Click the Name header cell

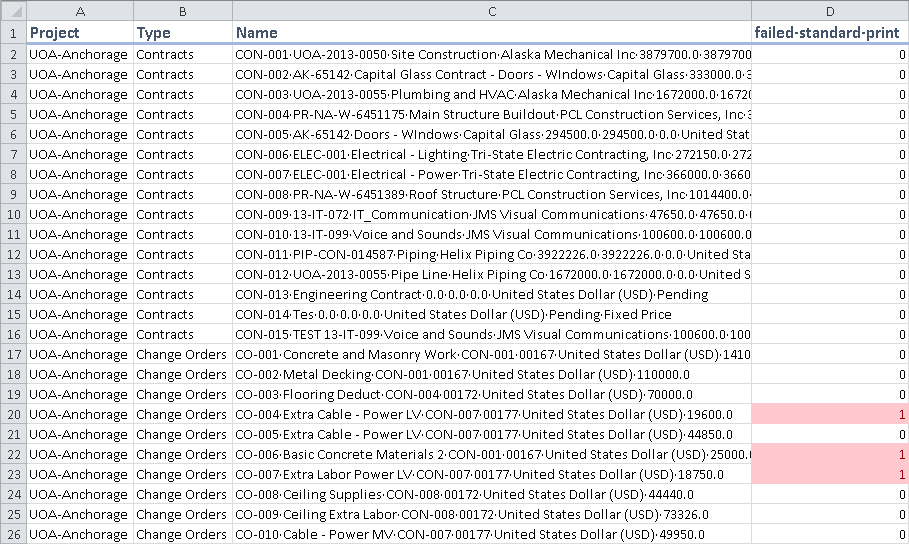tap(492, 32)
